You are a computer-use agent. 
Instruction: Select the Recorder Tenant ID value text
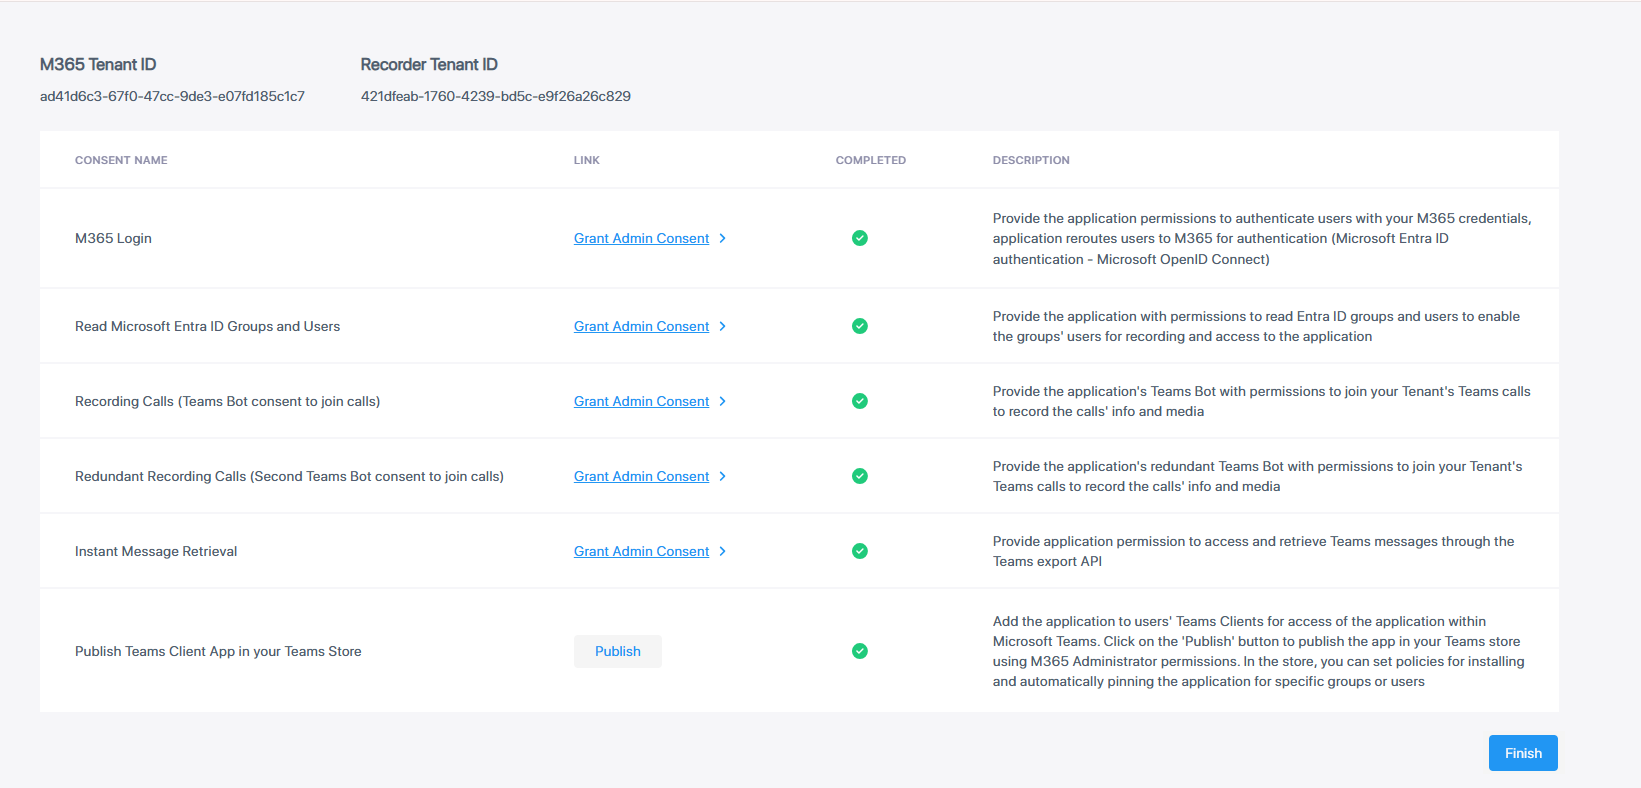pos(495,96)
